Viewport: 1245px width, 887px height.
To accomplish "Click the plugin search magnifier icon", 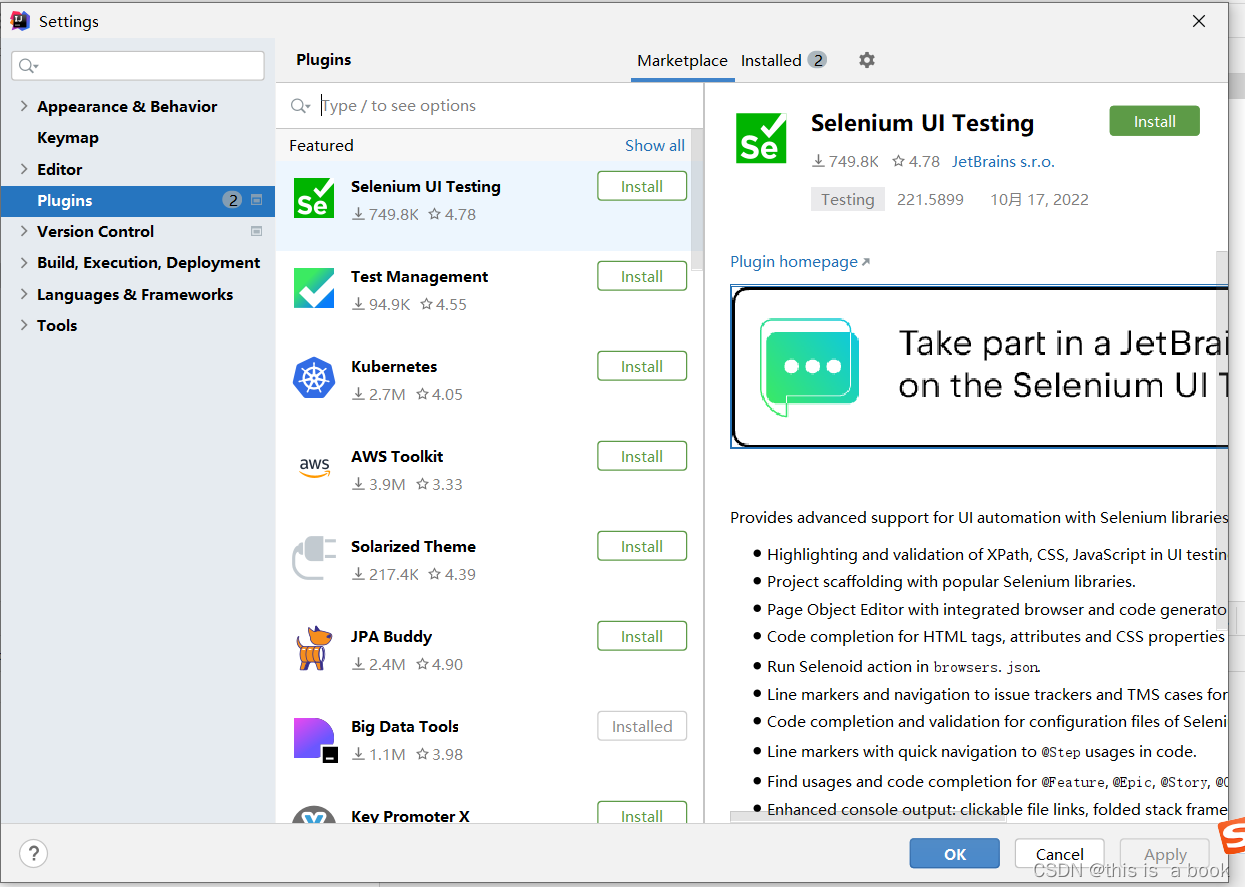I will [x=300, y=106].
